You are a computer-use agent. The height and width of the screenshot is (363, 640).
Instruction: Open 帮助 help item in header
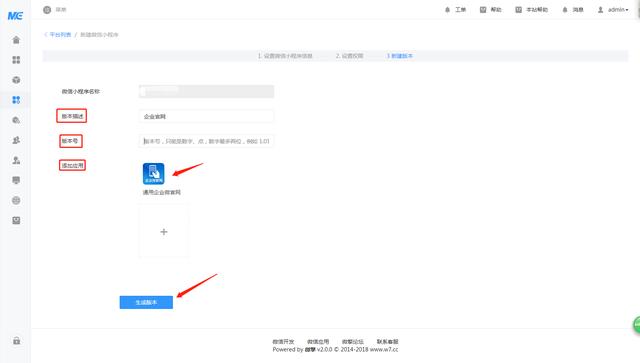pos(491,9)
